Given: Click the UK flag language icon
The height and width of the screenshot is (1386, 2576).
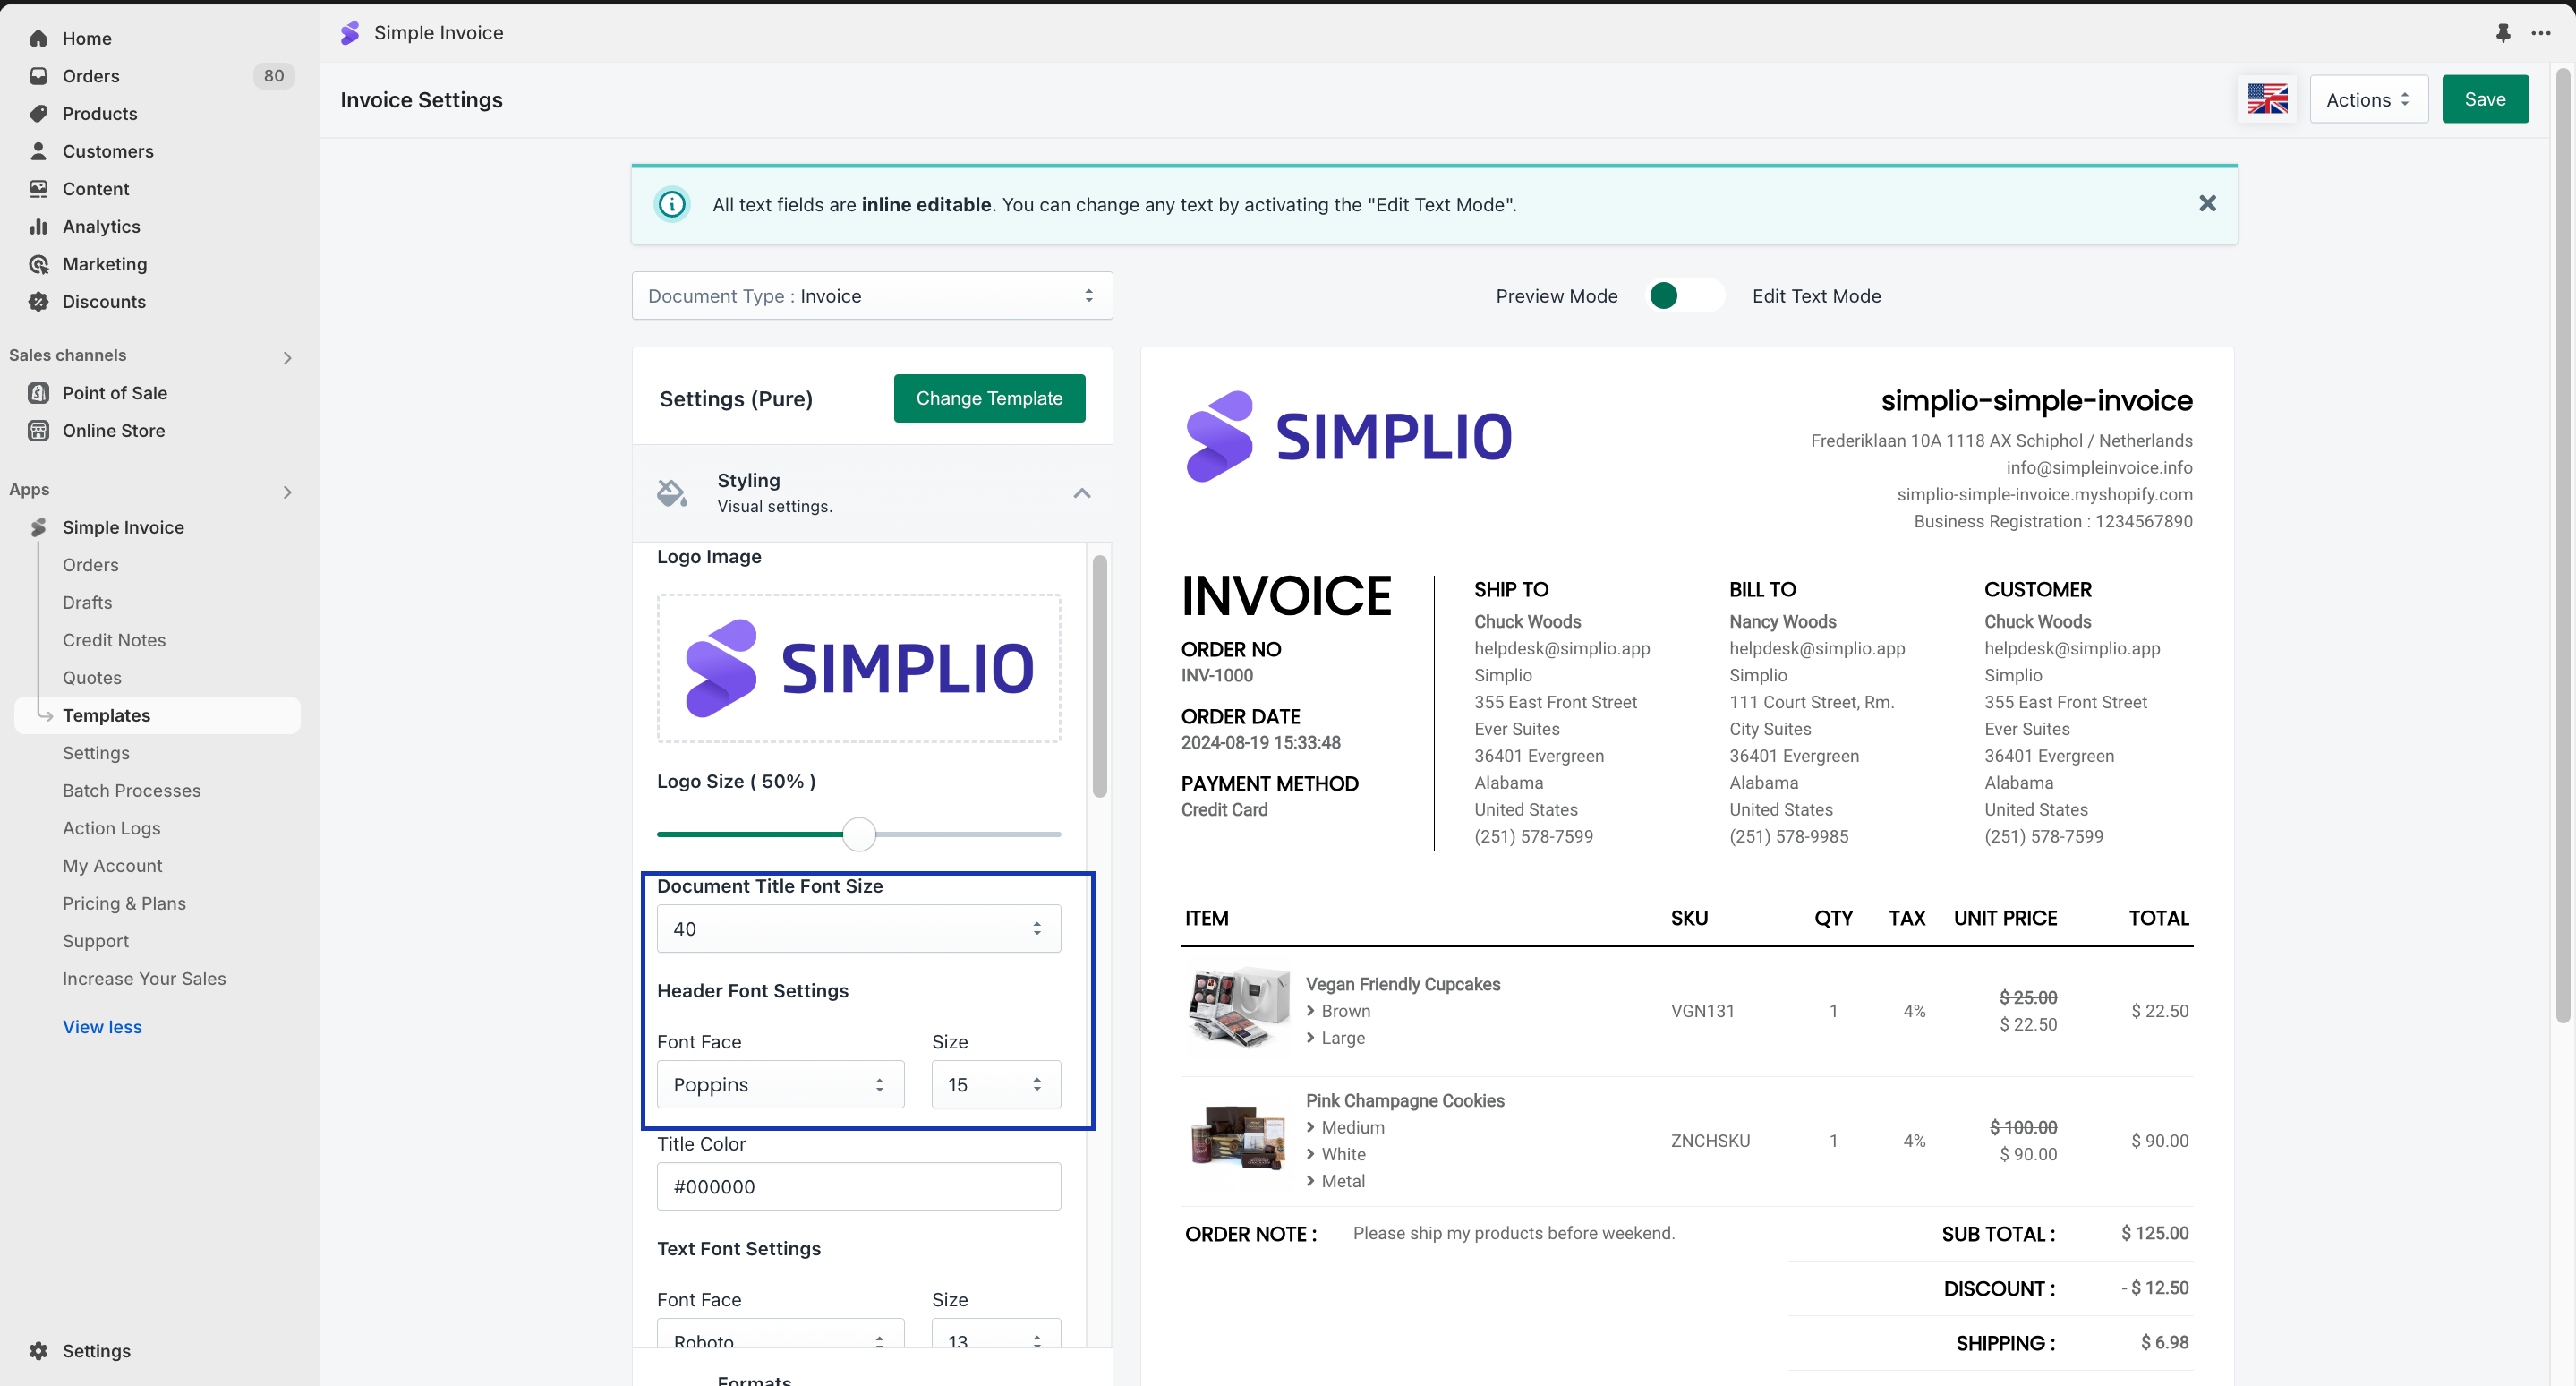Looking at the screenshot, I should [2266, 99].
